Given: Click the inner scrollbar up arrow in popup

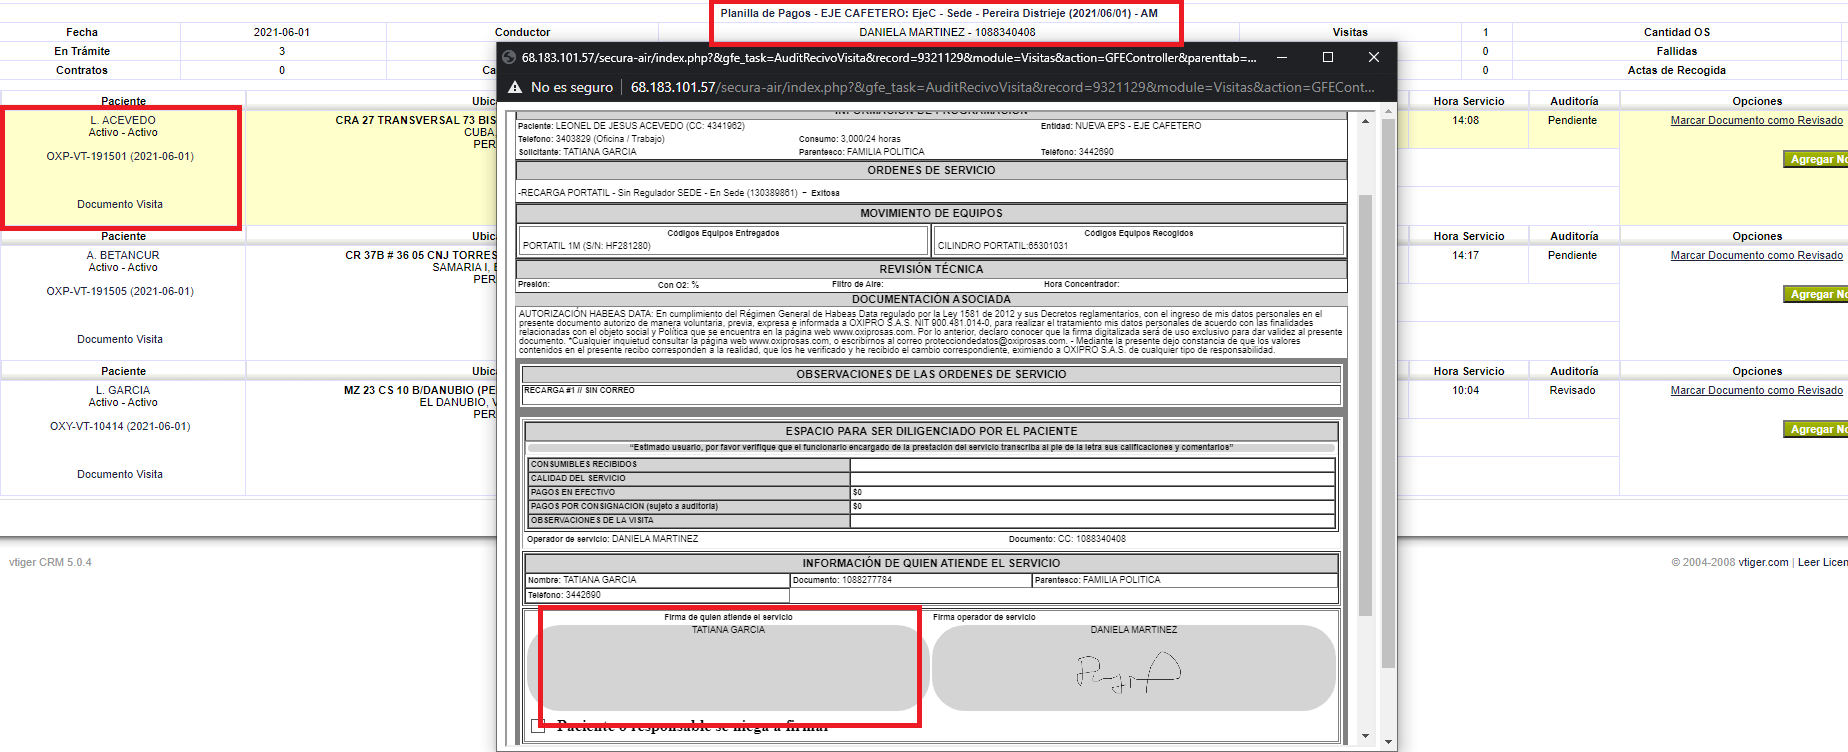Looking at the screenshot, I should pyautogui.click(x=1365, y=121).
